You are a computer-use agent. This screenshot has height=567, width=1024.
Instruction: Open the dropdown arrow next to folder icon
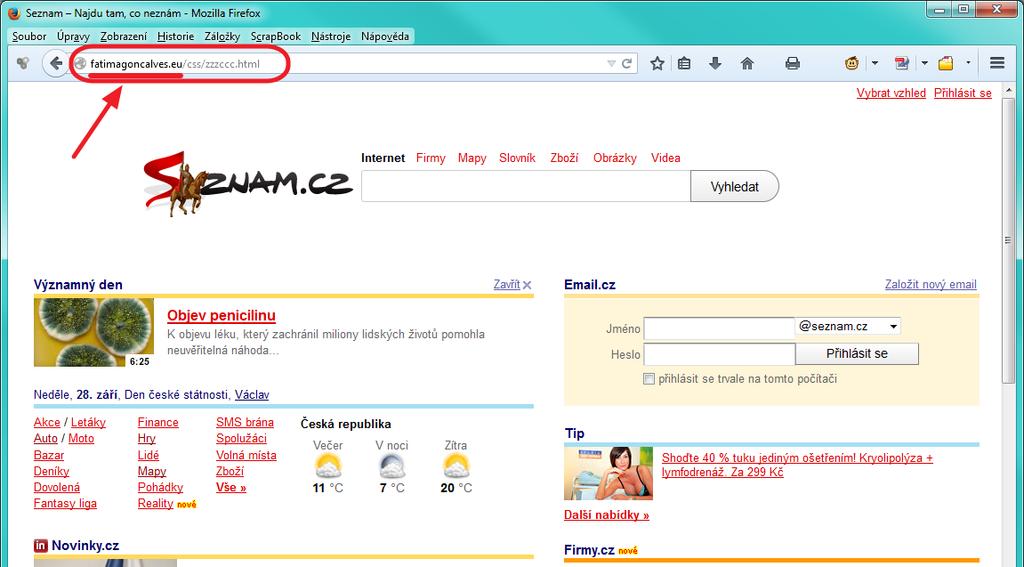(x=968, y=63)
